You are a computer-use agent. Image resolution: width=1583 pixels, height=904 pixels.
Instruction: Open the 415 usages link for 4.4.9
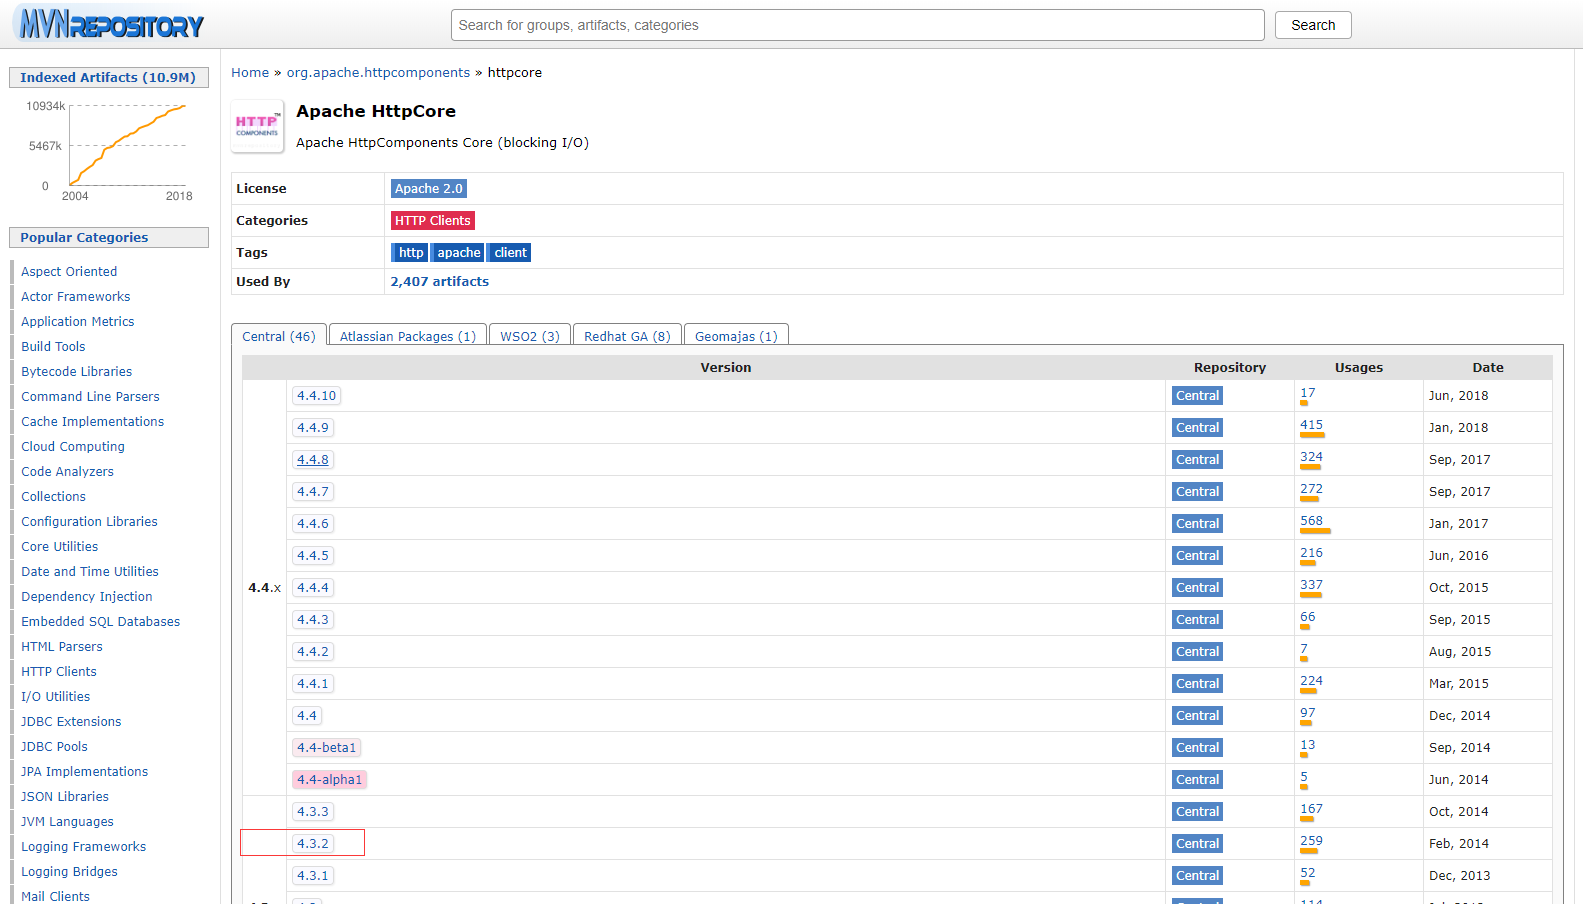coord(1311,425)
